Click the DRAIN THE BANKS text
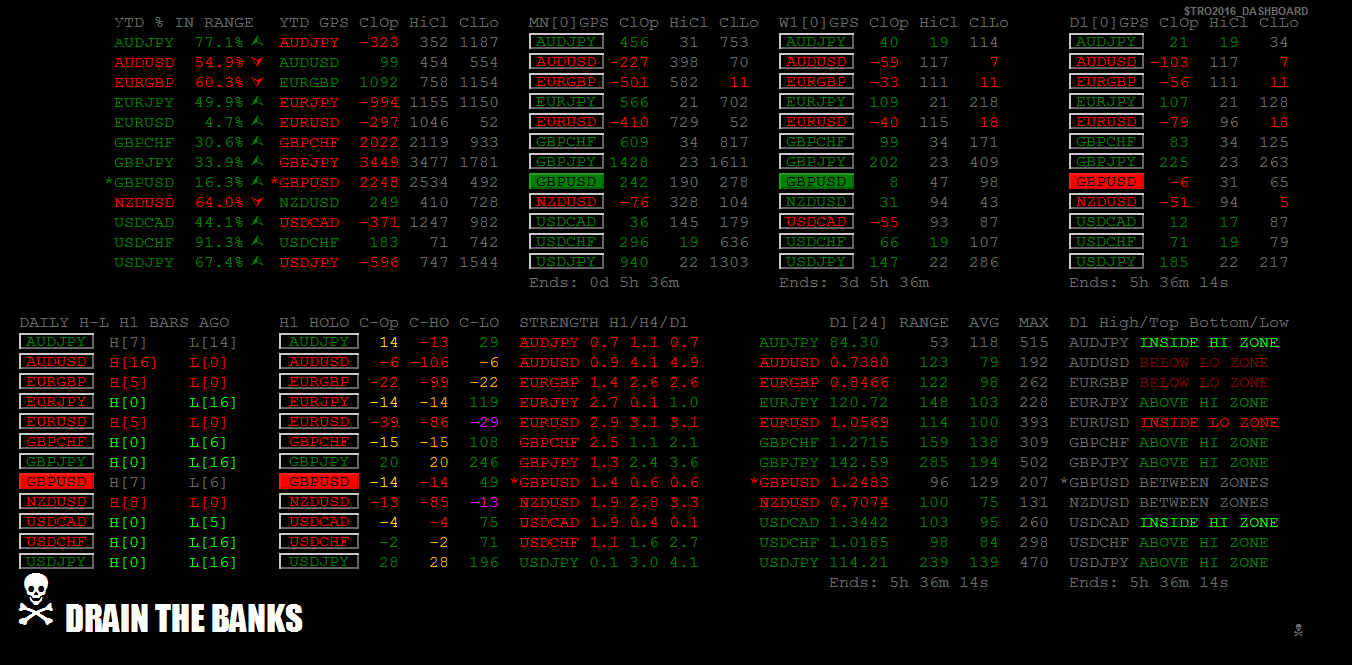 184,619
